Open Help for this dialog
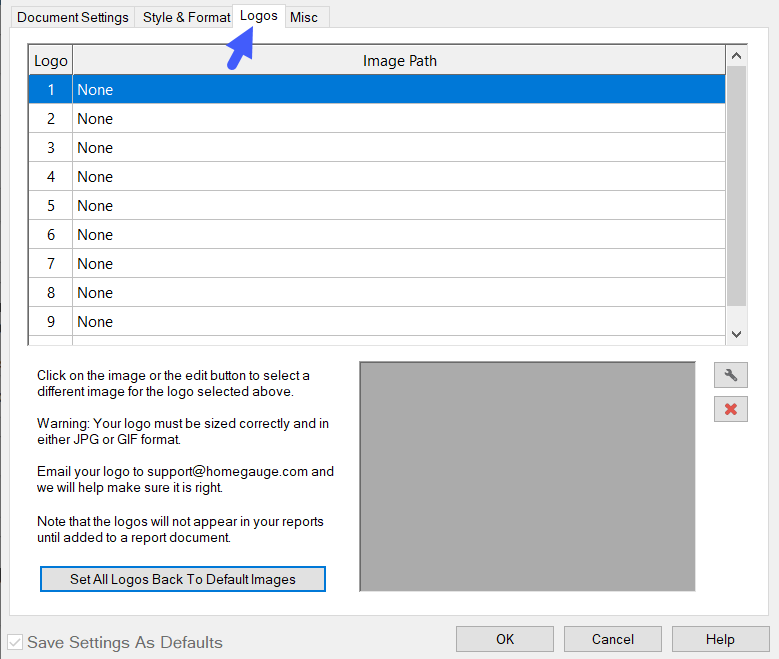Image resolution: width=779 pixels, height=659 pixels. click(x=720, y=639)
